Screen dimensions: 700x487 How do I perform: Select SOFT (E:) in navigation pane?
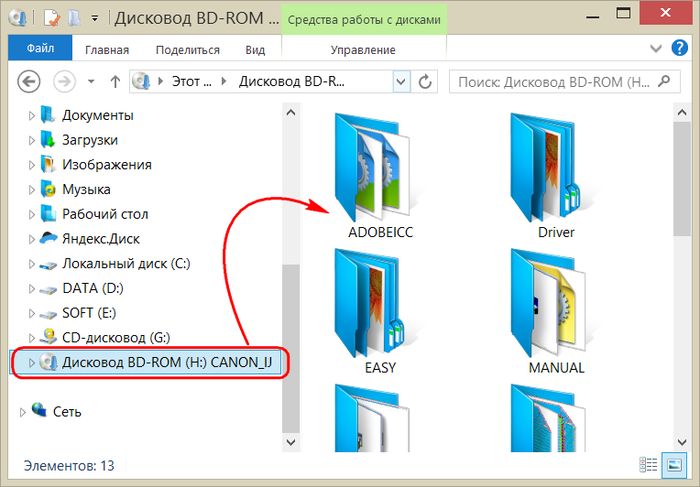[x=89, y=313]
